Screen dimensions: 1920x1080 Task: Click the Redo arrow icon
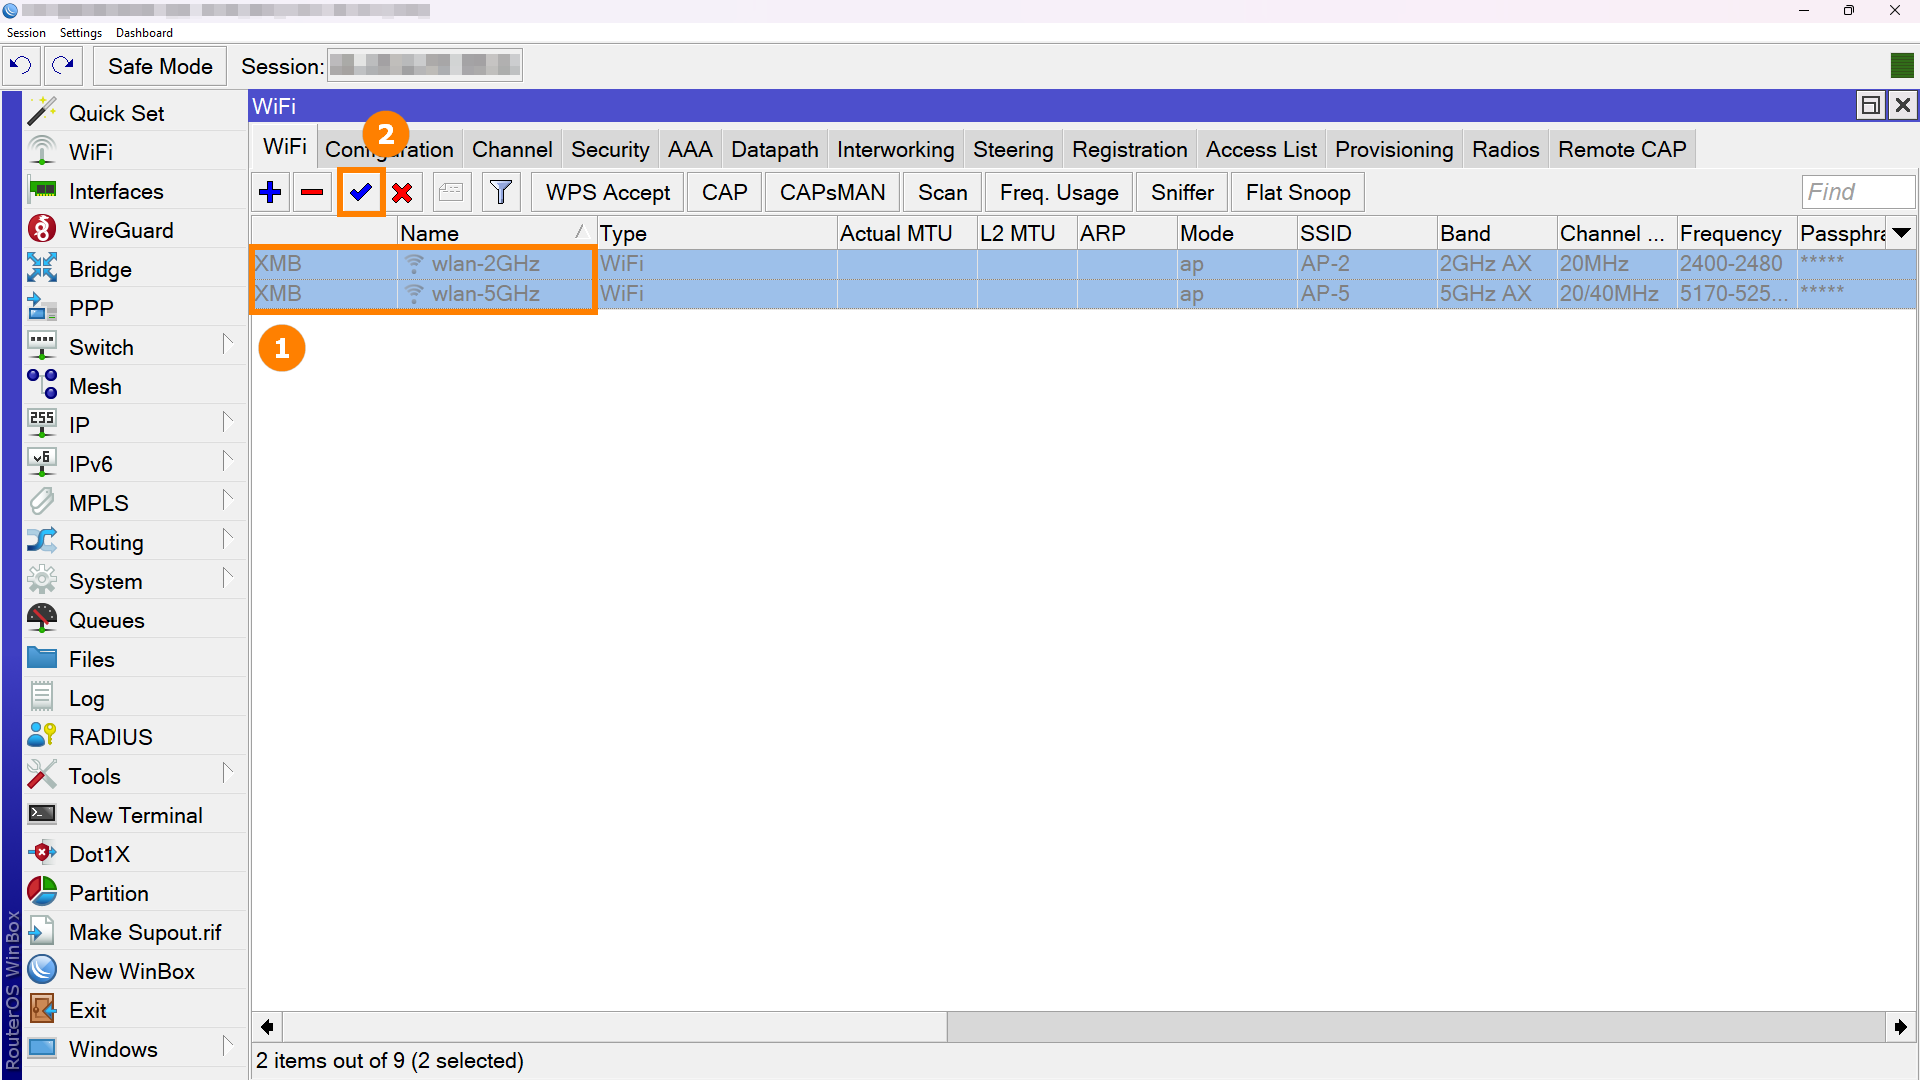(63, 66)
